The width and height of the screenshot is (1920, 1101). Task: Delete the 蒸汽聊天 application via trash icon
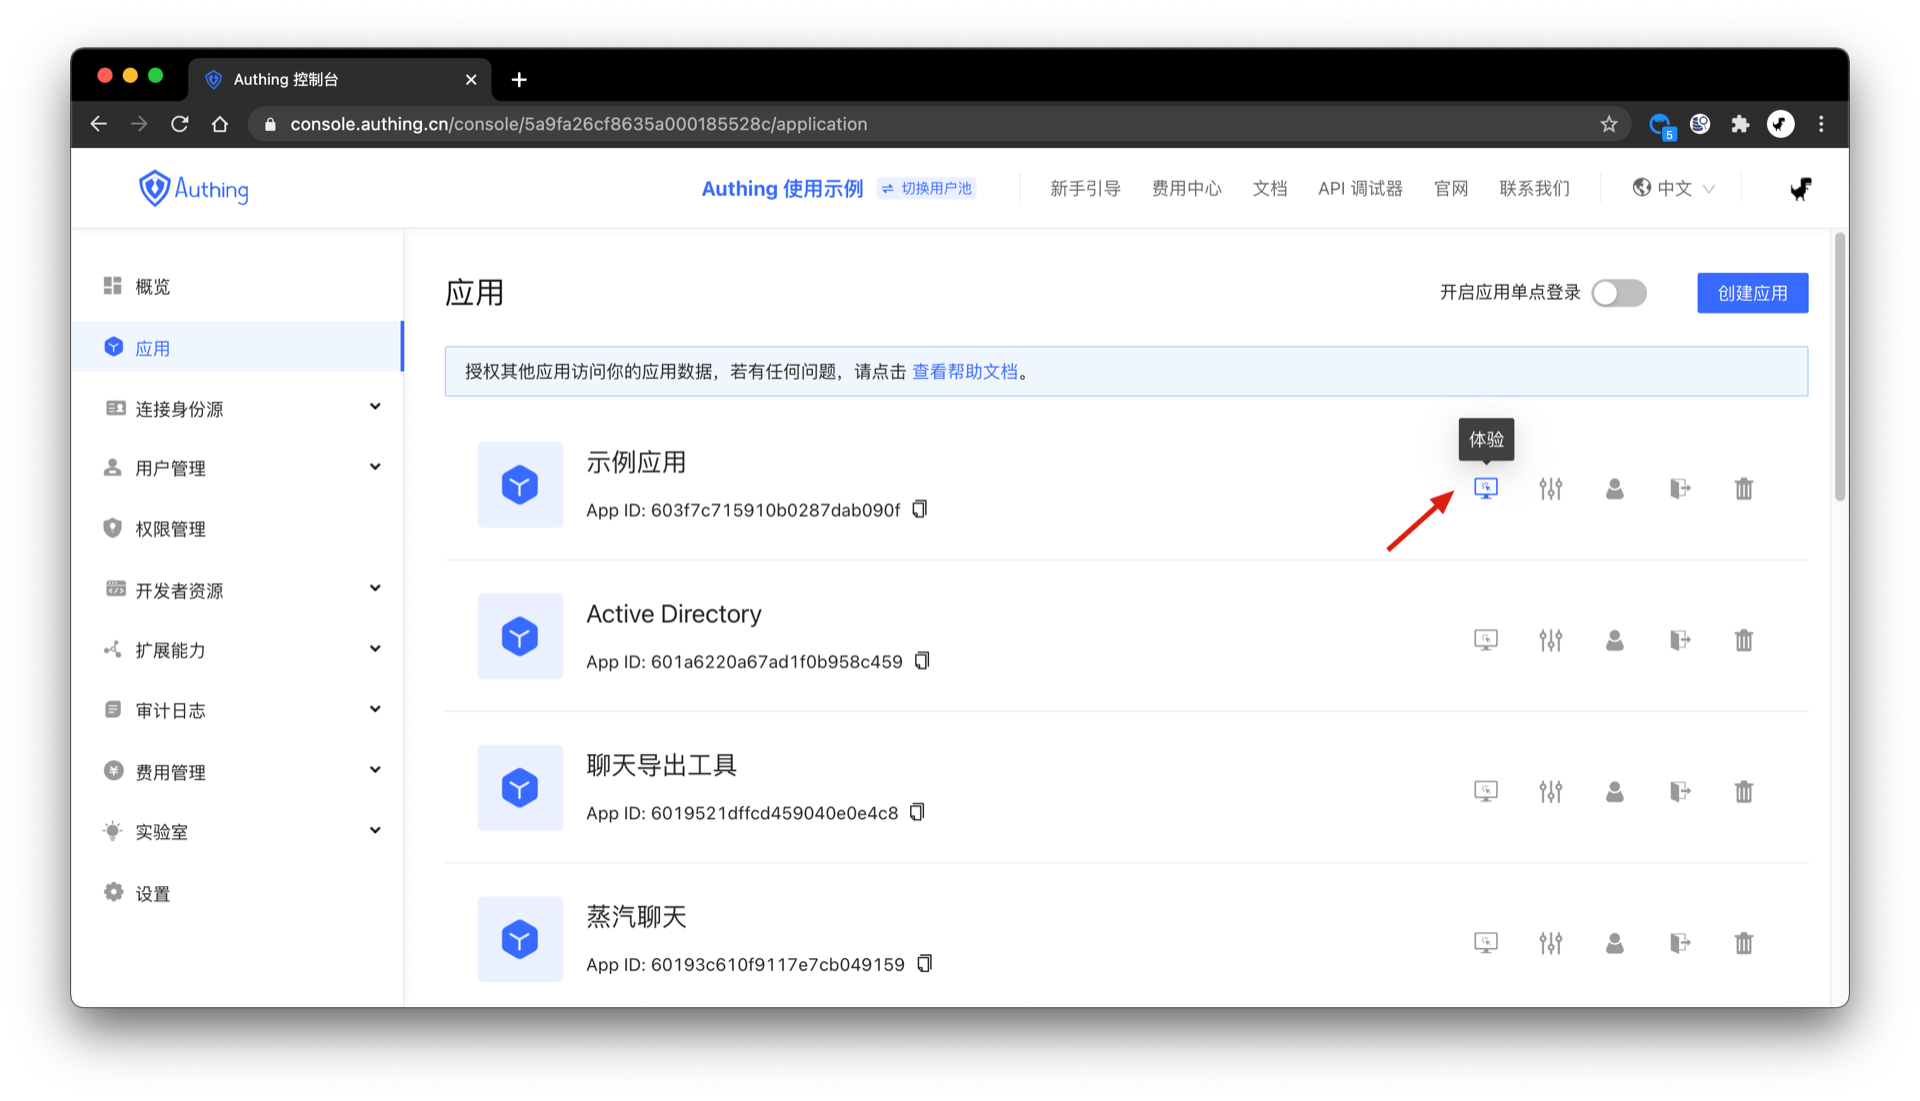[1743, 943]
